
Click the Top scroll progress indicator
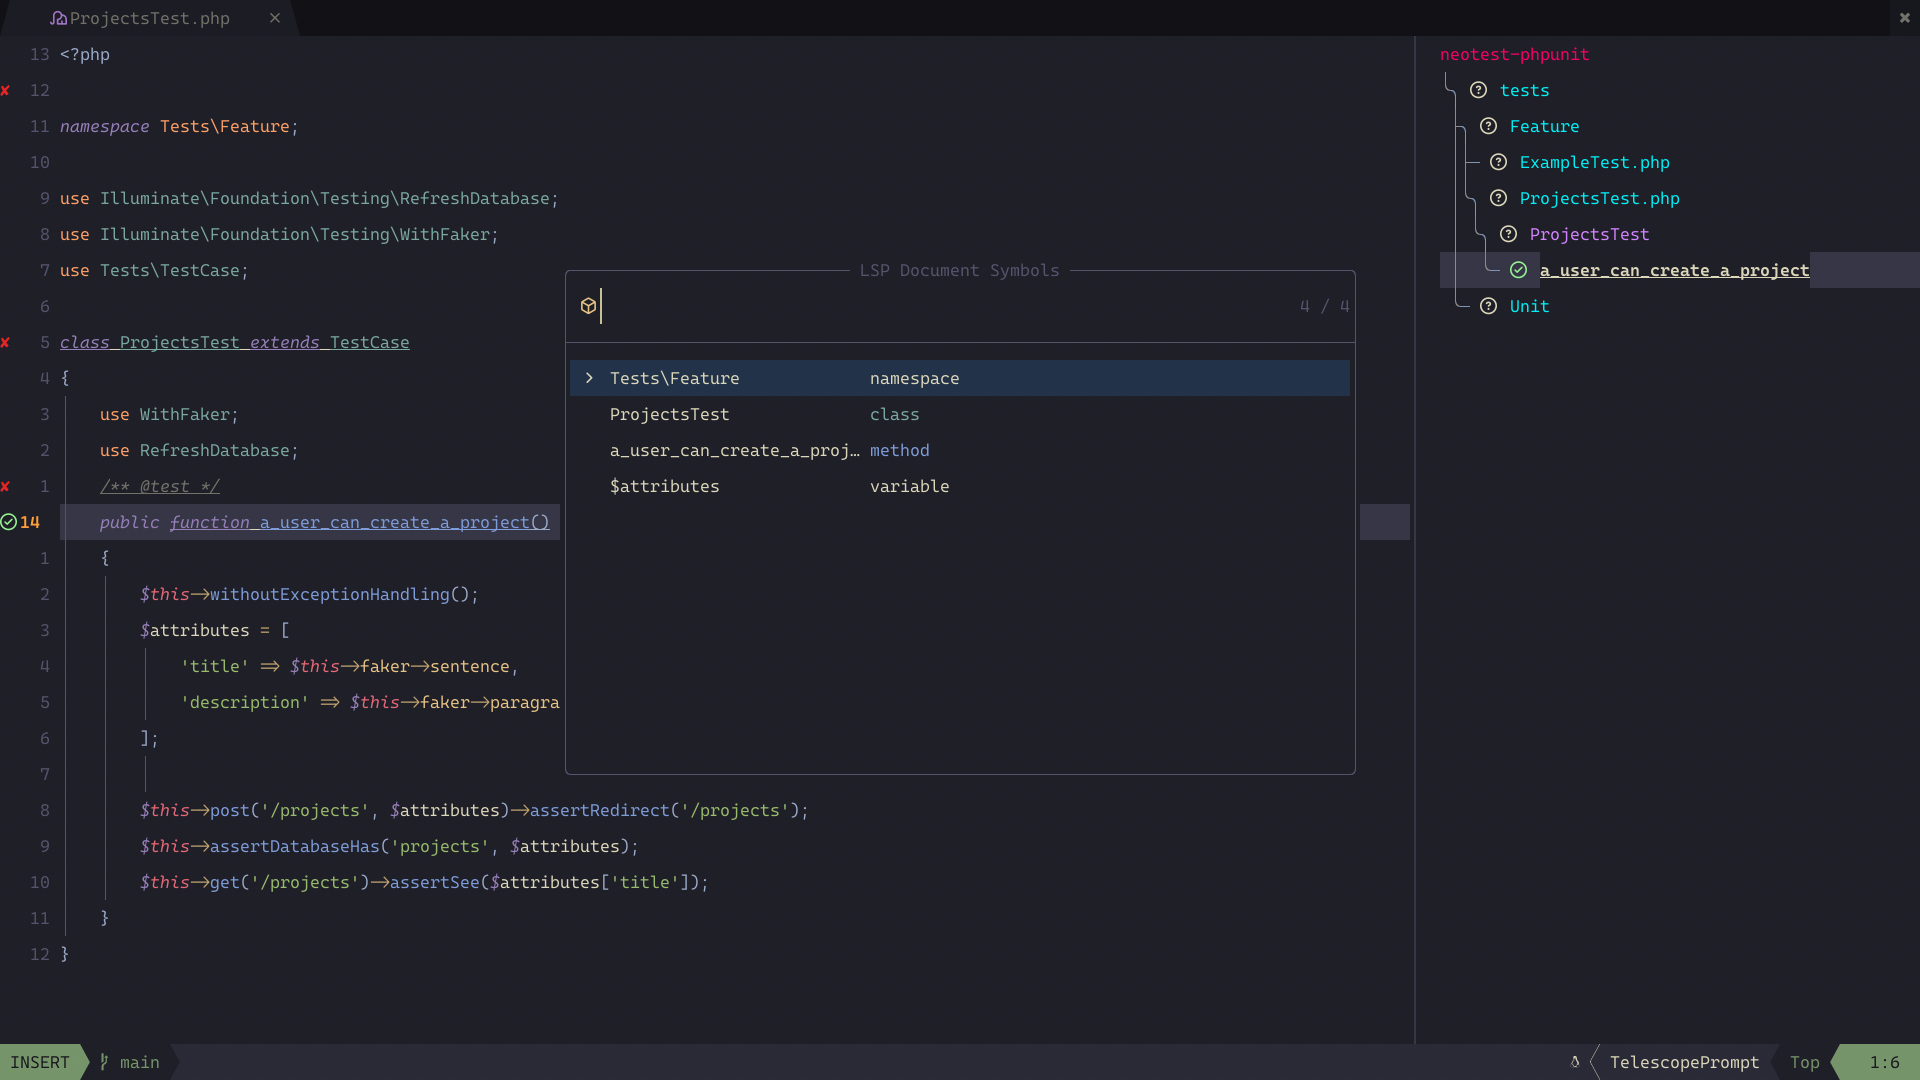point(1804,1062)
